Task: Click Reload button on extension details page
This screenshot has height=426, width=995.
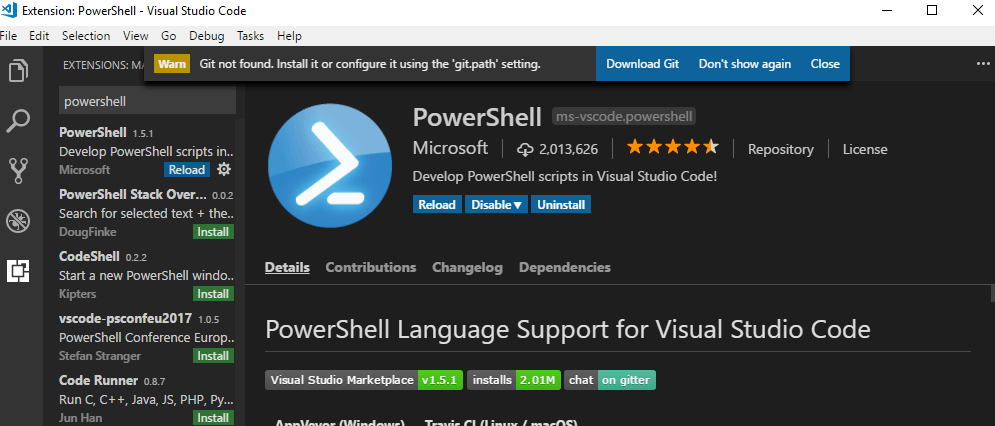Action: 437,204
